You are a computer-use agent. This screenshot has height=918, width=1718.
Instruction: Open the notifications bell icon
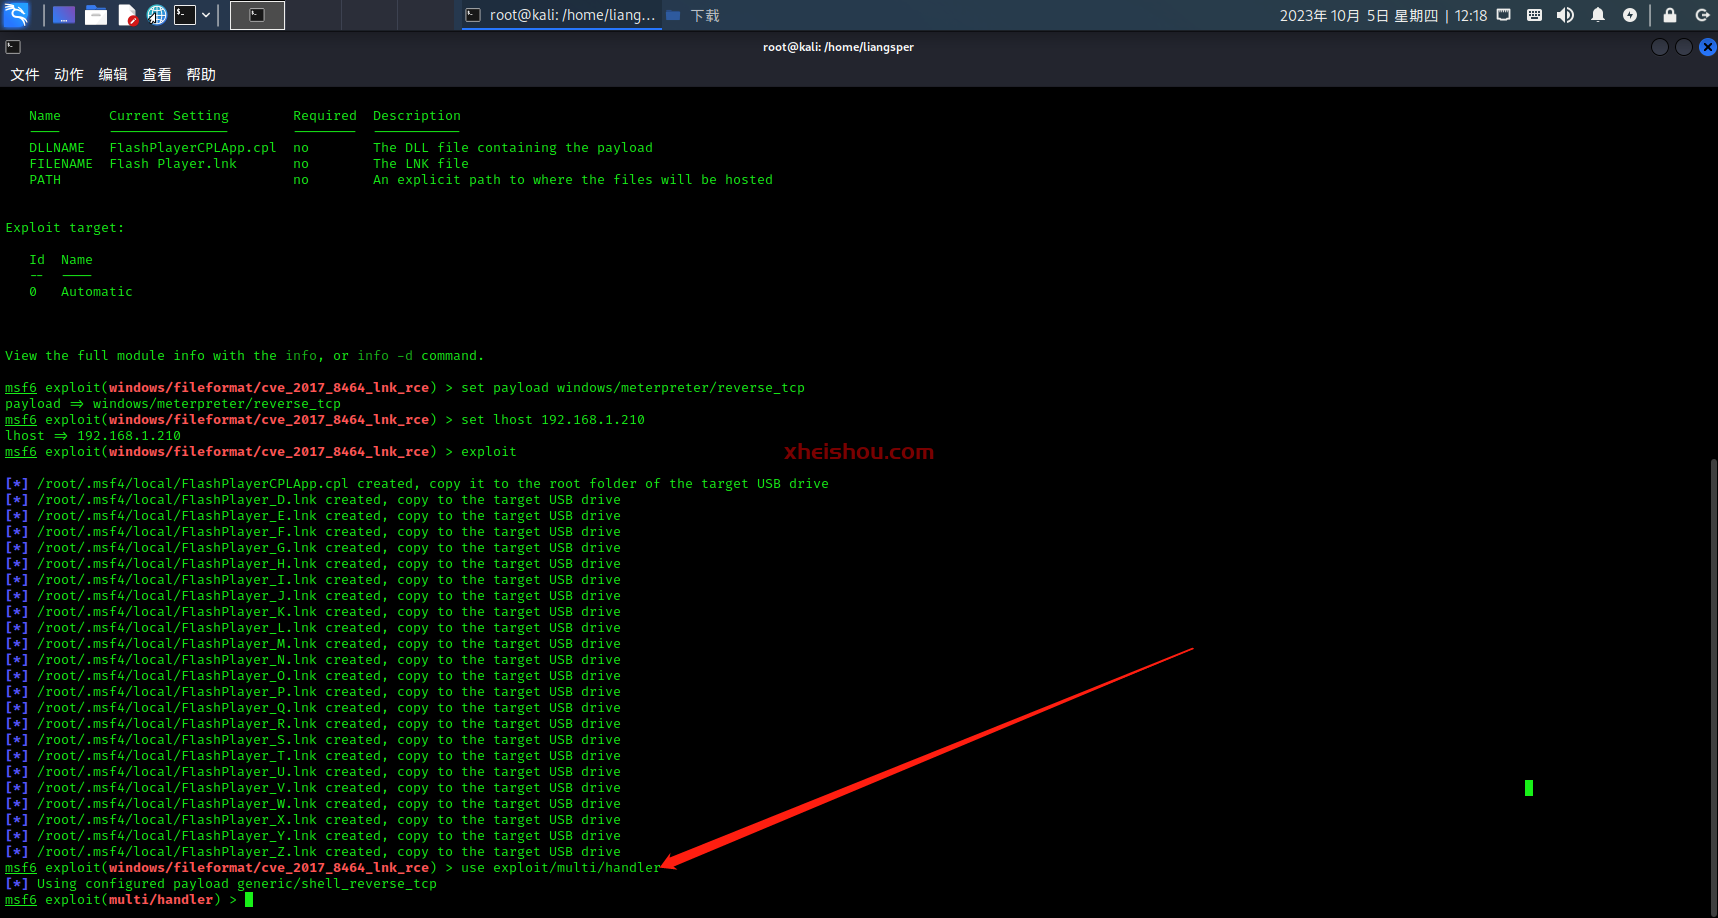click(1598, 15)
